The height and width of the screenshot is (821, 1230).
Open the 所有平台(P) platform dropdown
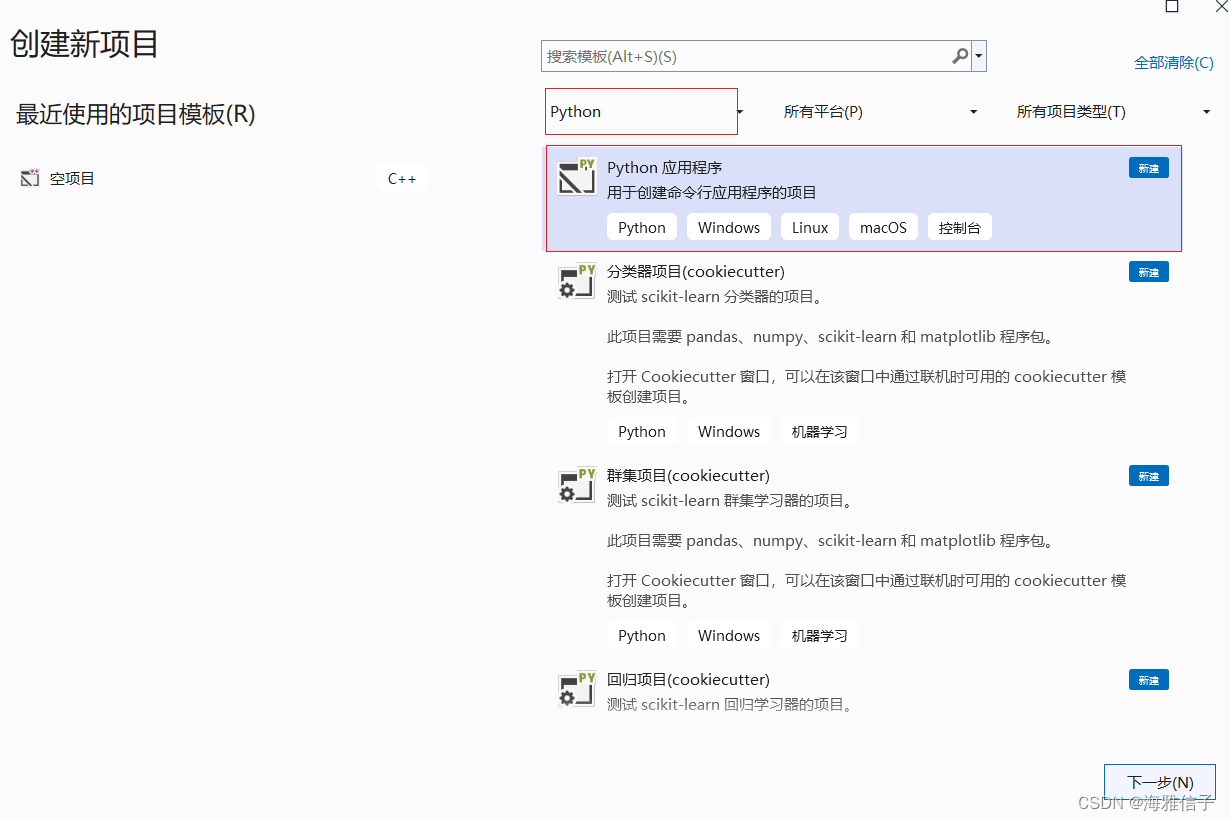click(880, 112)
